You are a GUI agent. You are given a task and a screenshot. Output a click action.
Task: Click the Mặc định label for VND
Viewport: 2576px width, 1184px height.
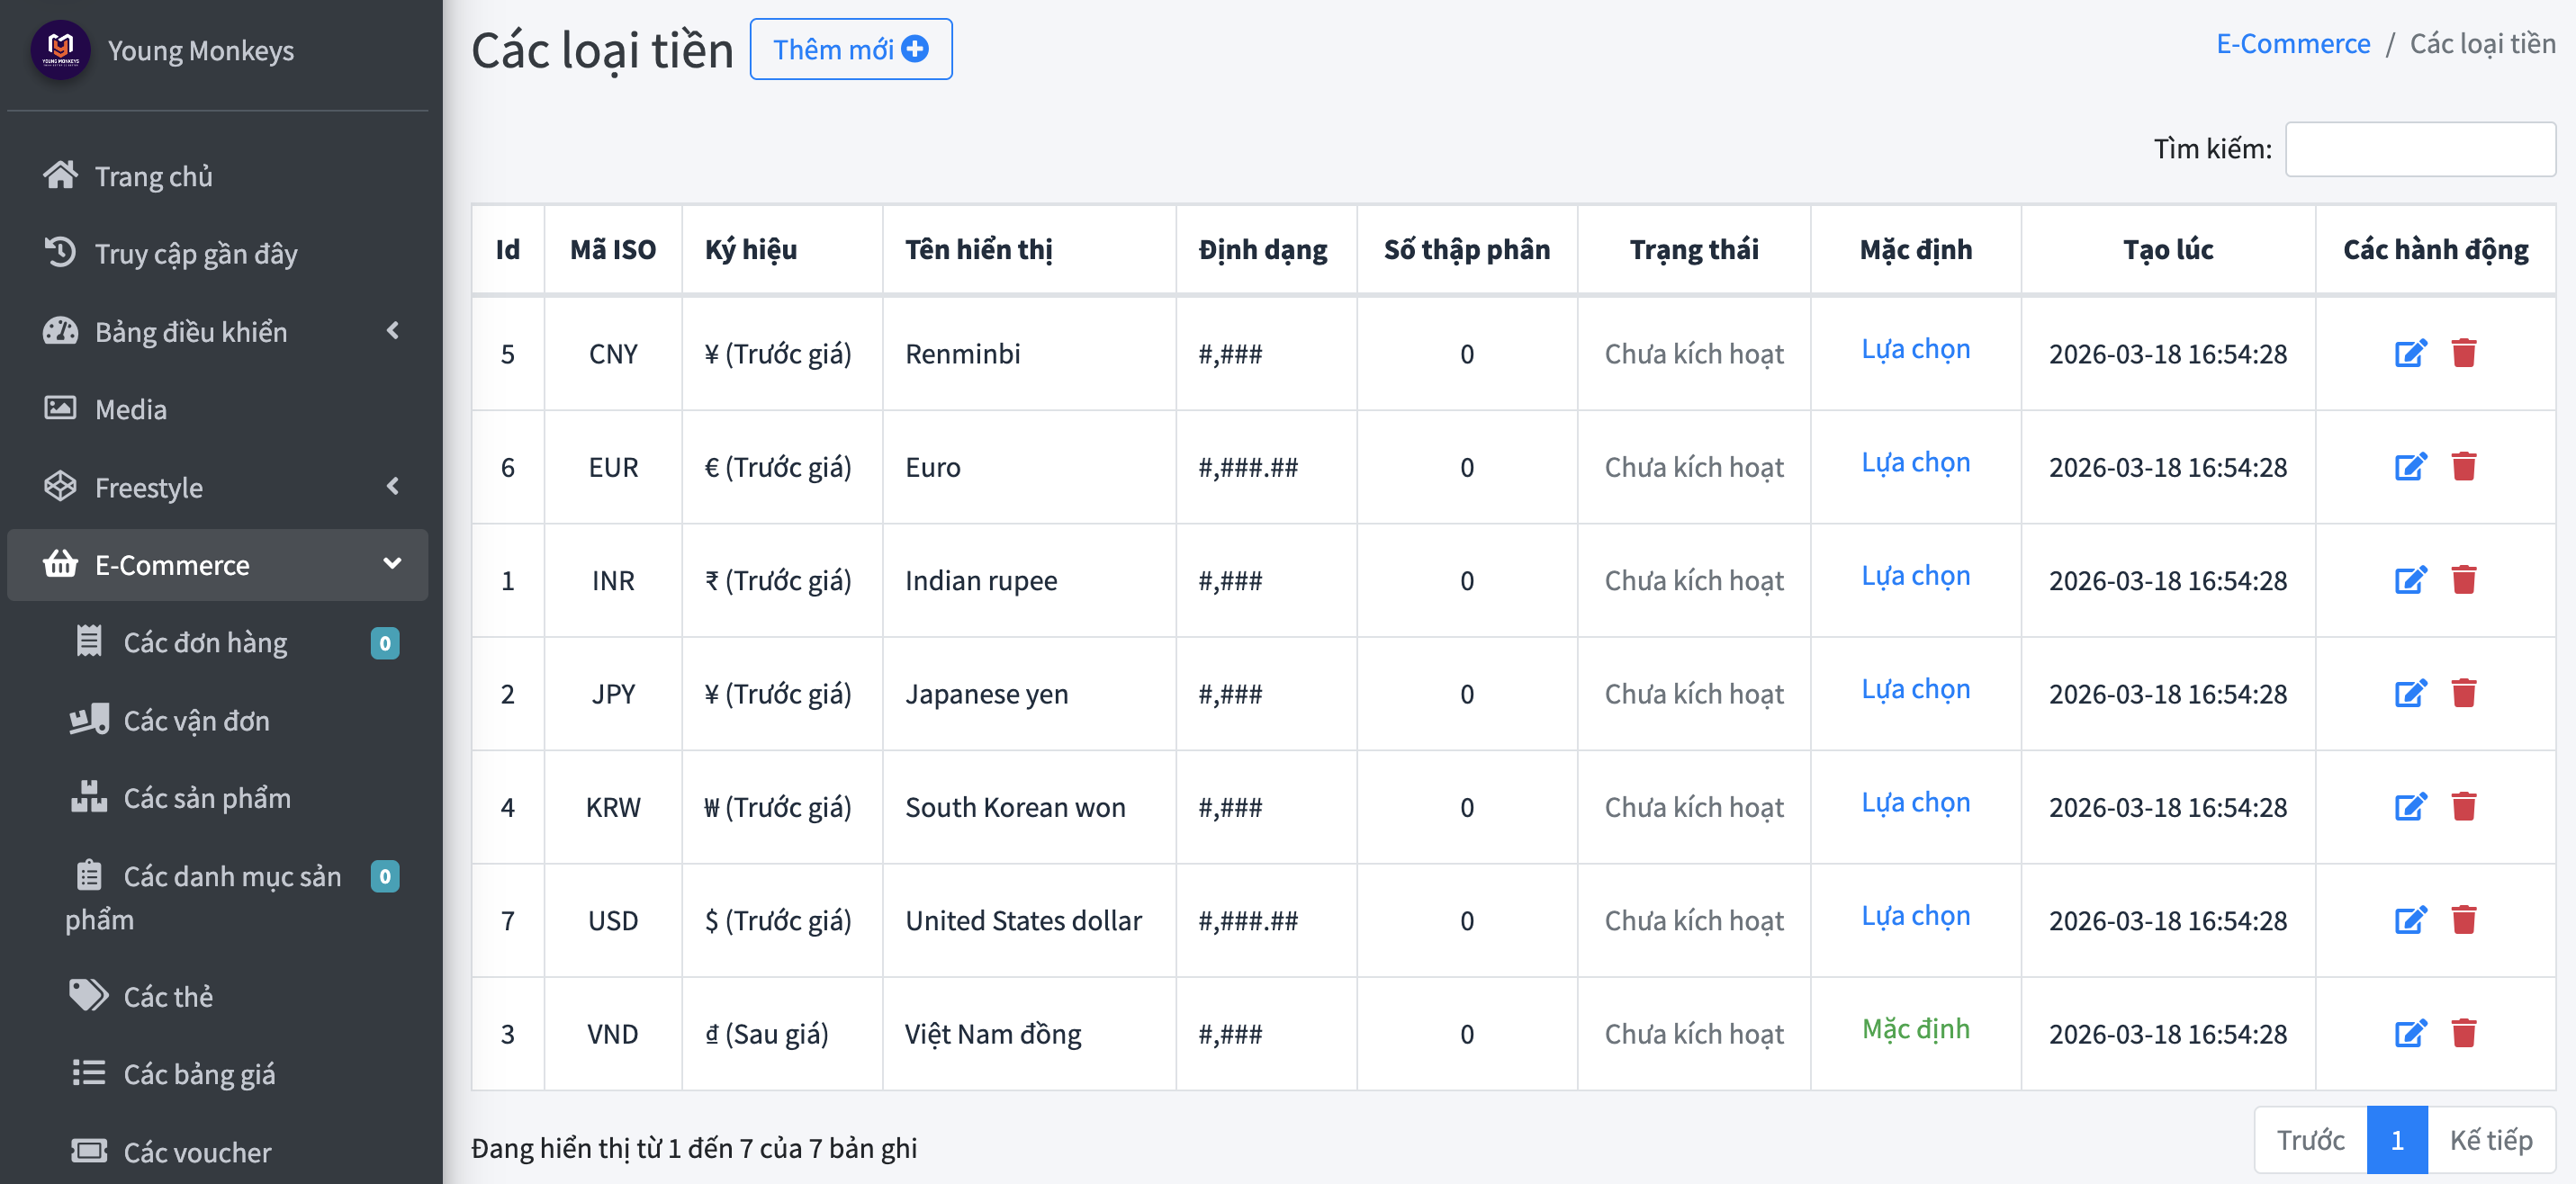click(1915, 1029)
